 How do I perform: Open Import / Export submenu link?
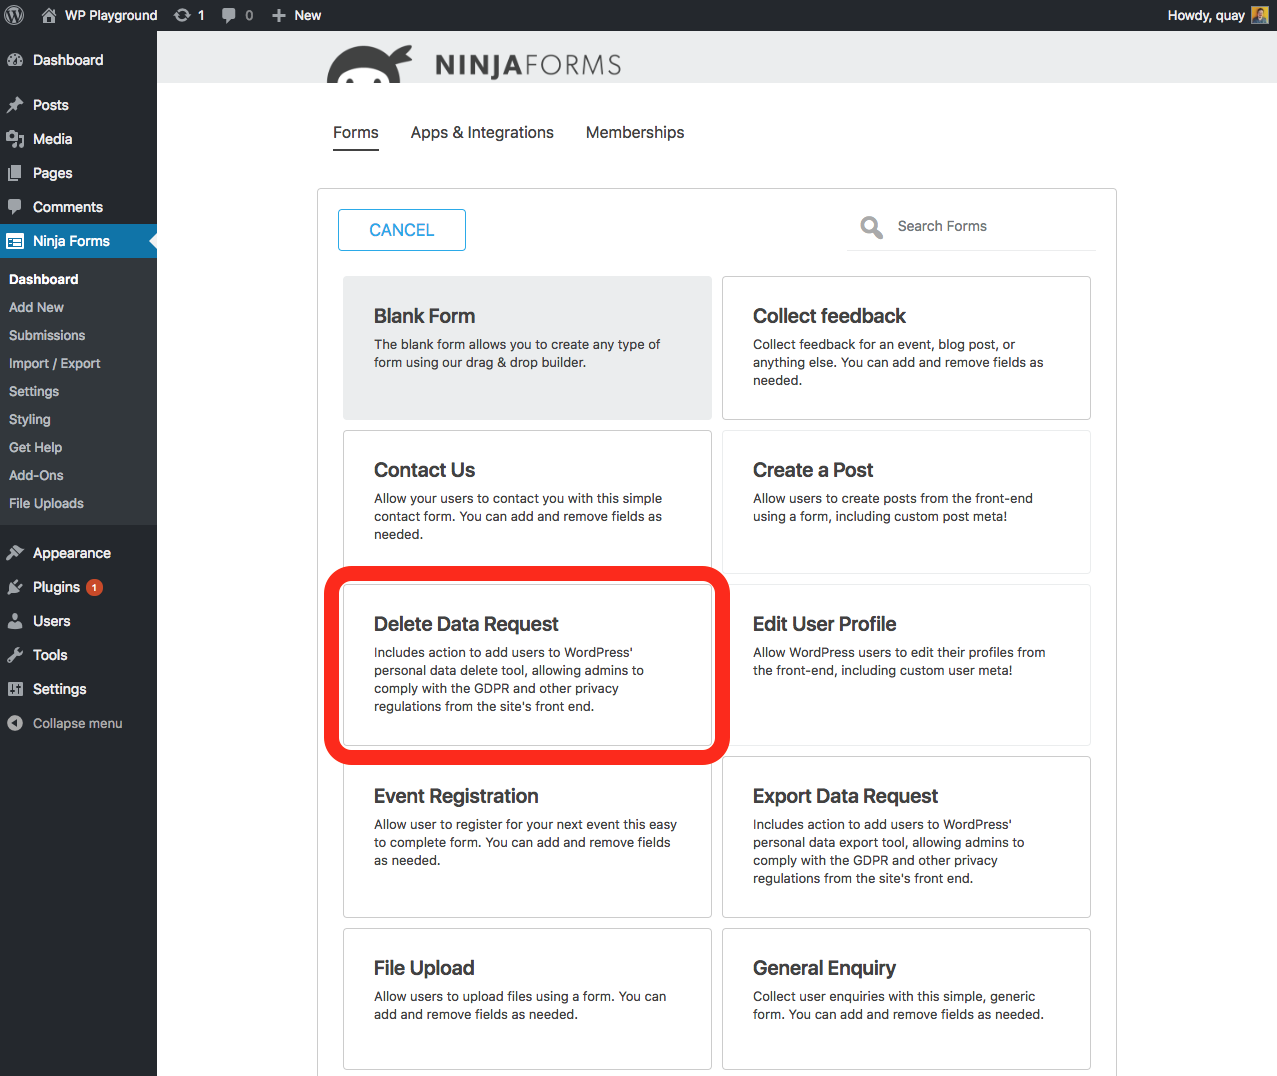click(x=55, y=363)
